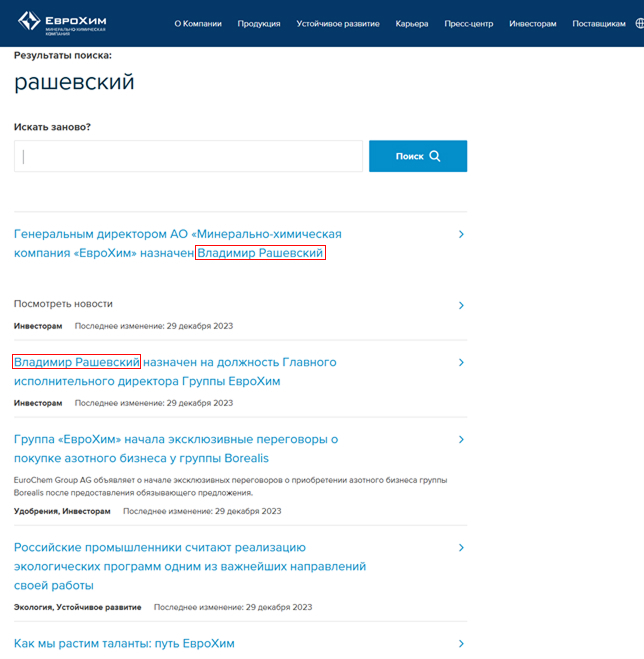Click Инвесторам tag under 'Владимир Рашевский назначен'
This screenshot has width=644, height=659.
coord(38,403)
